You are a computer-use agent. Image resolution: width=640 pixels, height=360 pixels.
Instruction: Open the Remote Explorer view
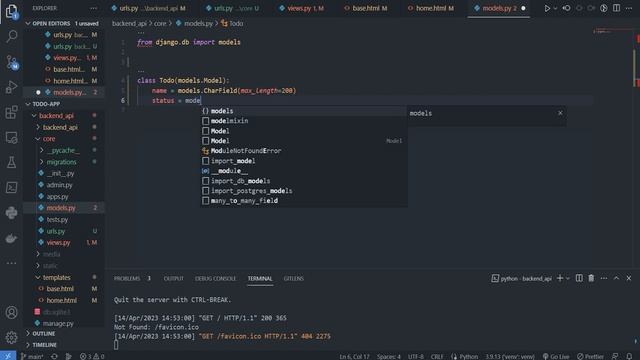pos(11,138)
